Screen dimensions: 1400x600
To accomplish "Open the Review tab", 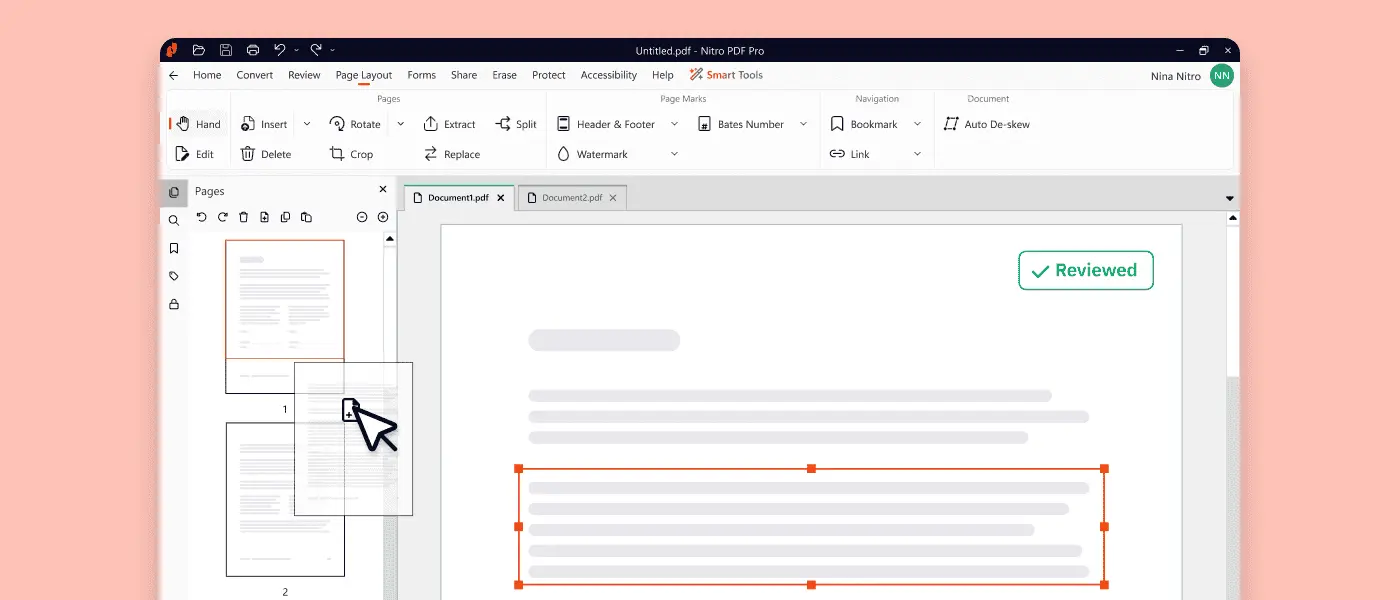I will click(304, 75).
